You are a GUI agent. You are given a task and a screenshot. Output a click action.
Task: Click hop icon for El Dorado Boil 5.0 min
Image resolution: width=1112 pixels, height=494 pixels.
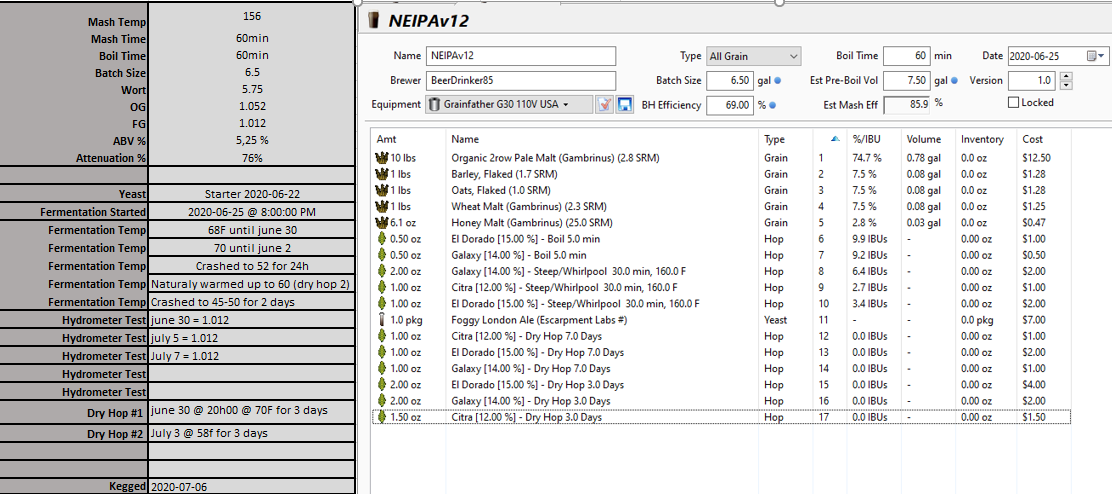coord(382,239)
